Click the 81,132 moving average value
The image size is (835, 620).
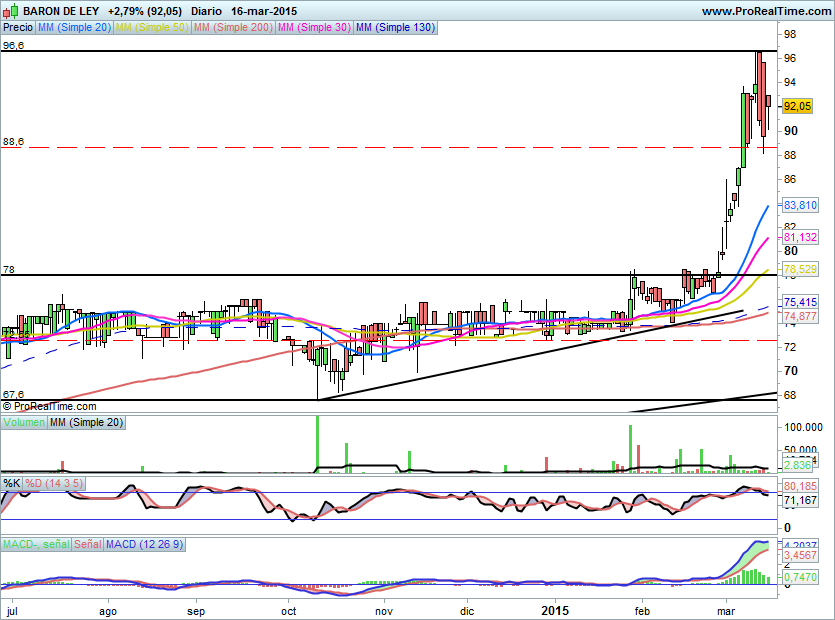click(800, 237)
